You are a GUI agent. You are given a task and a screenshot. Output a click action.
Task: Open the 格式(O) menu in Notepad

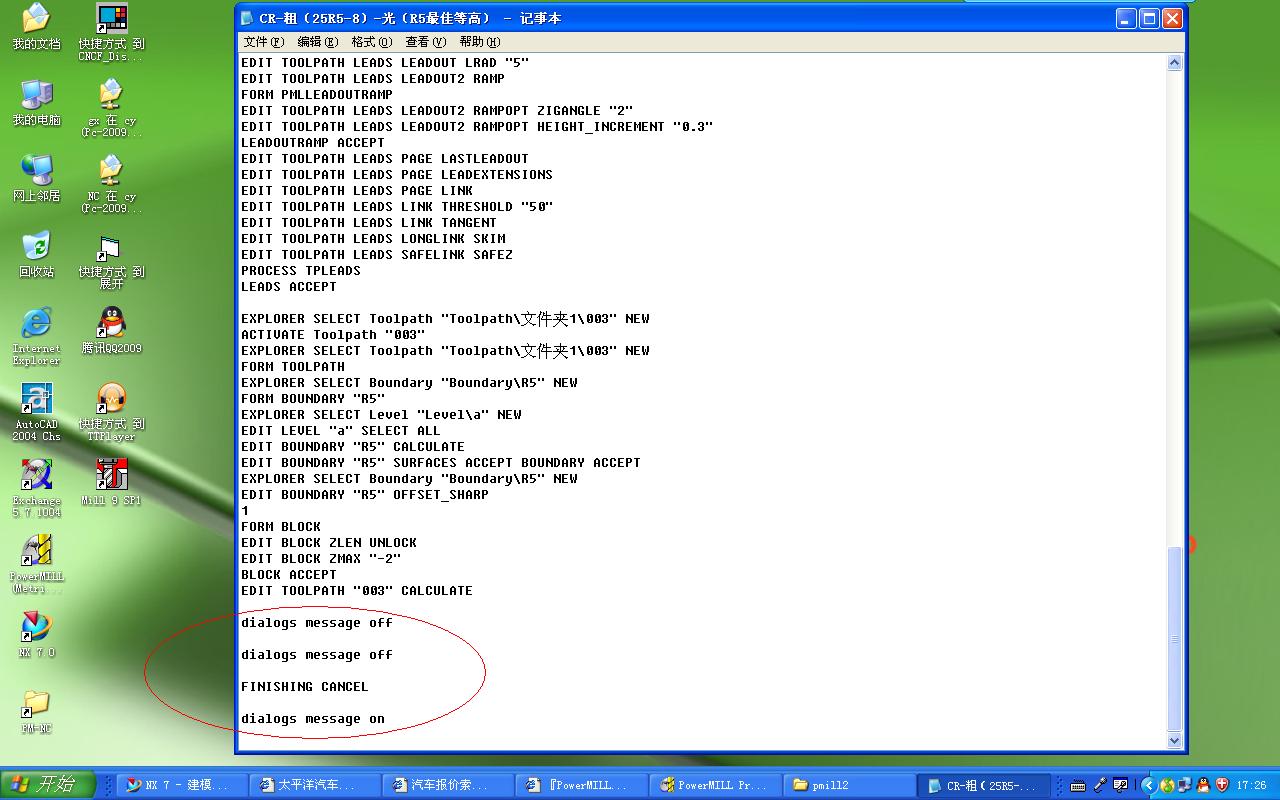tap(372, 42)
